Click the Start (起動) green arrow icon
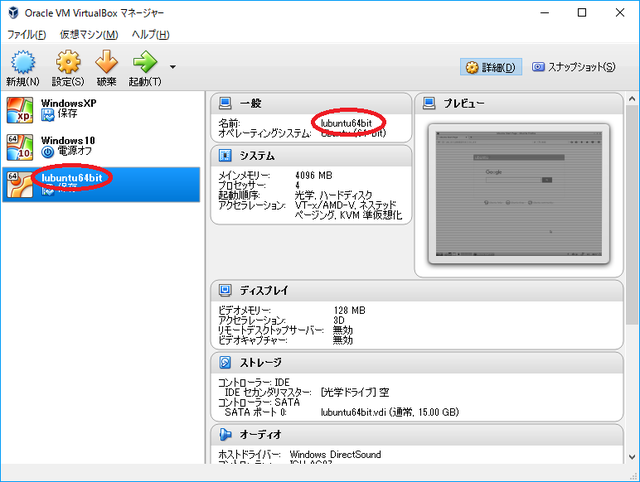This screenshot has width=640, height=482. tap(145, 62)
